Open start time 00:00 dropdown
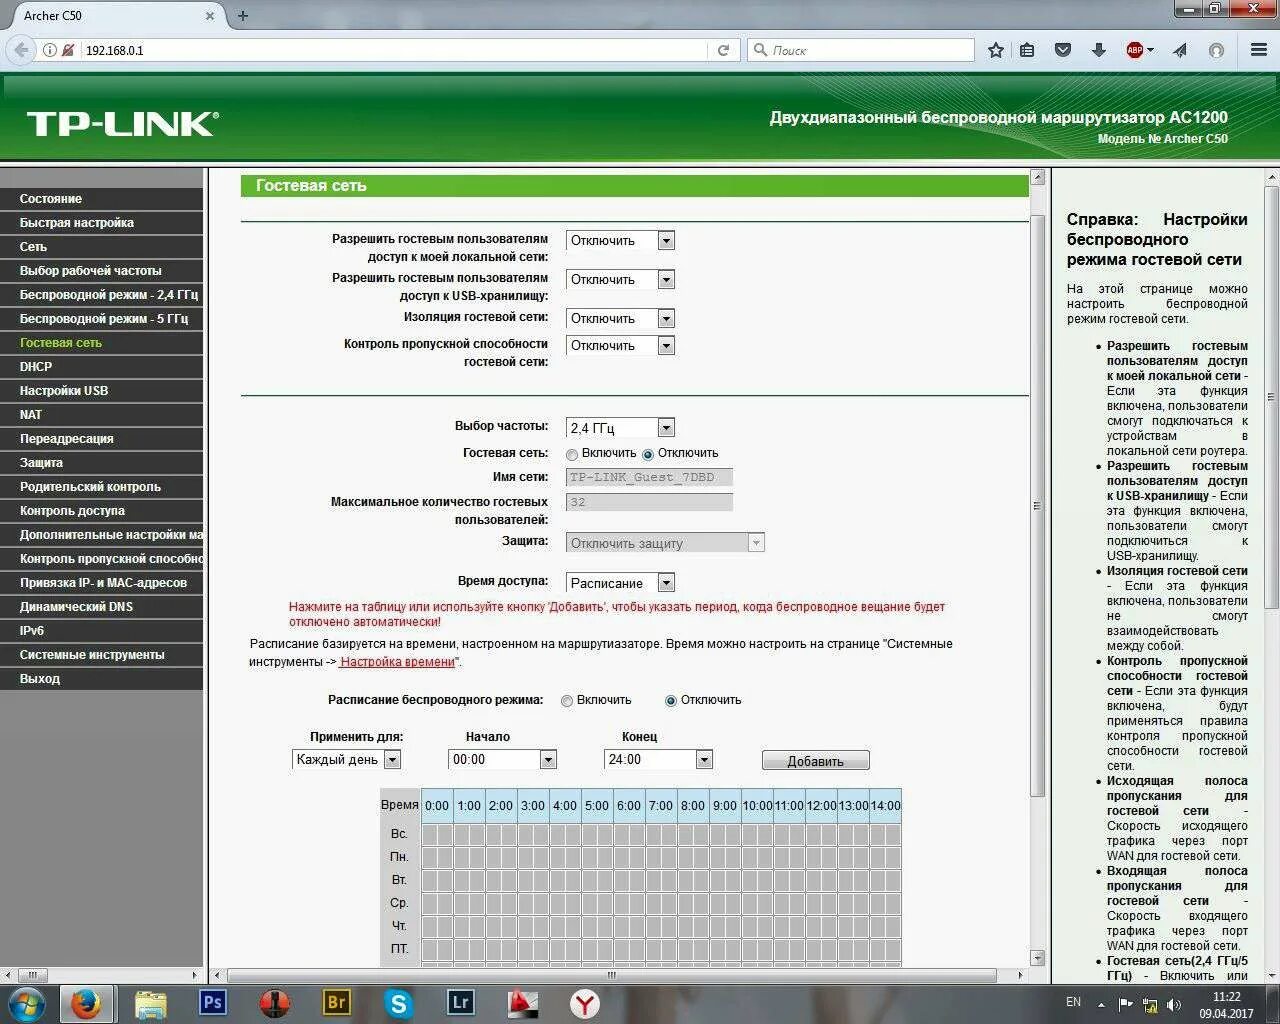 point(502,760)
